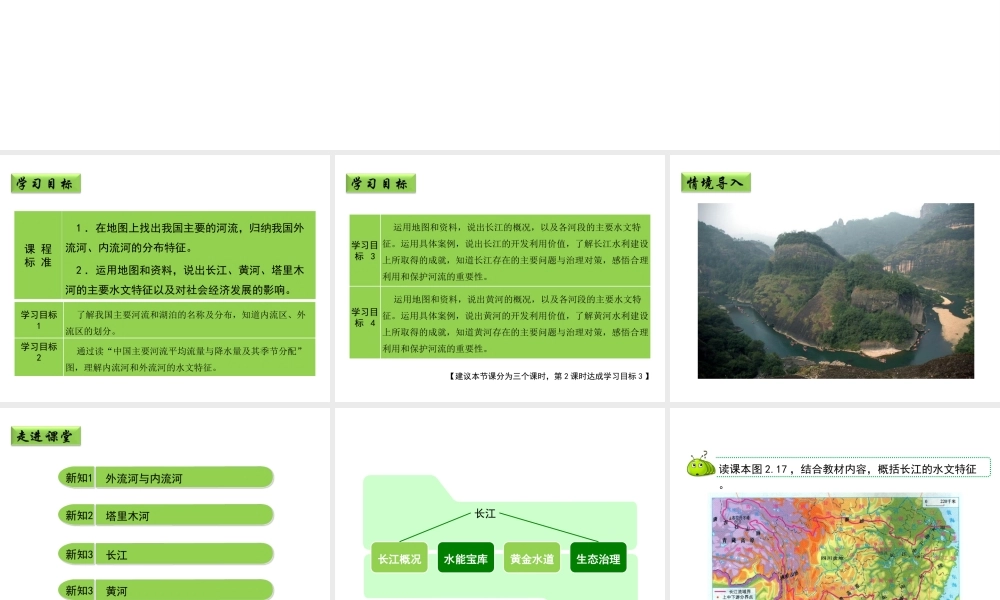
Task: Click the 生态治理 box
Action: tap(598, 559)
